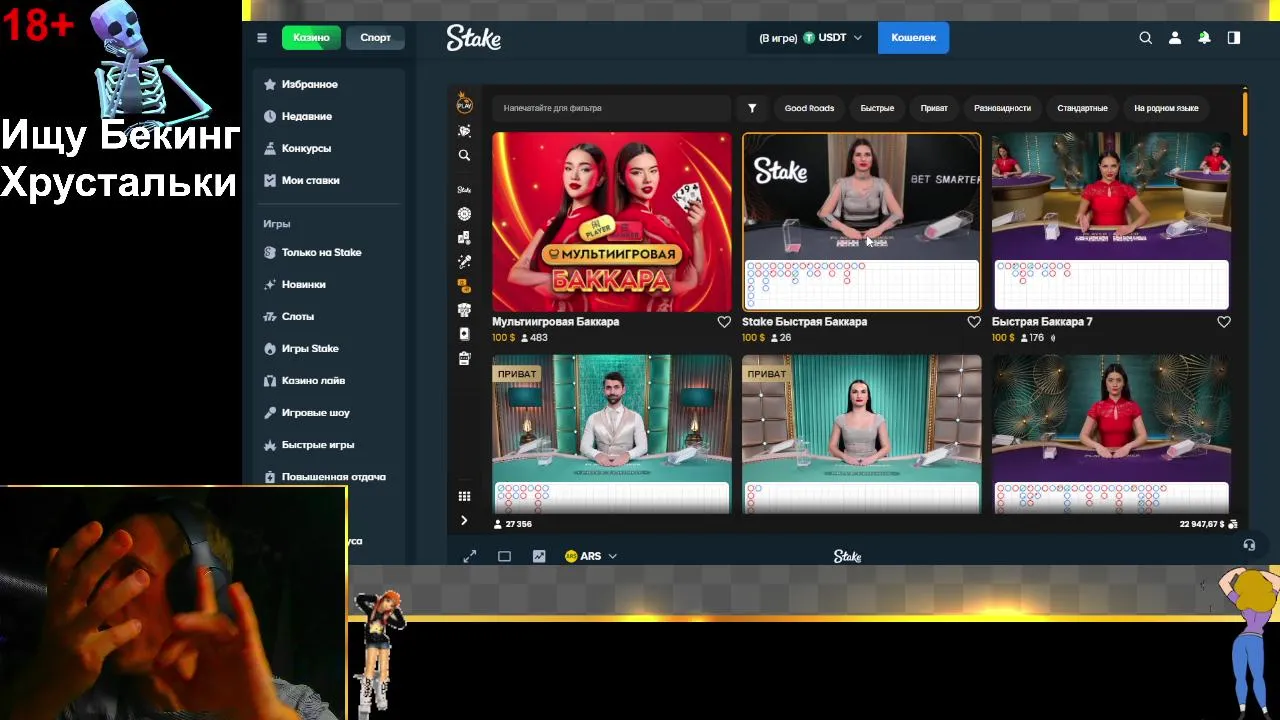Select Новинки category
This screenshot has height=720, width=1280.
330,285
